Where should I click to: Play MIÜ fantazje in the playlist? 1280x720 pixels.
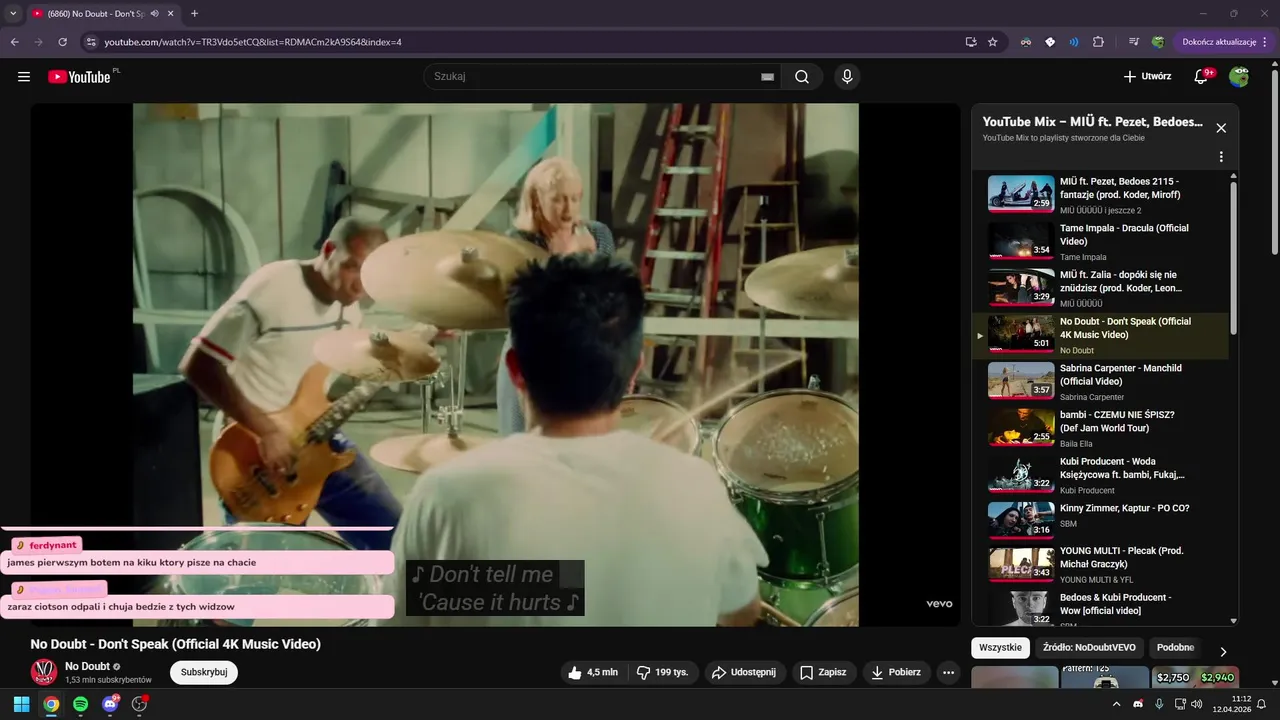pos(1100,194)
